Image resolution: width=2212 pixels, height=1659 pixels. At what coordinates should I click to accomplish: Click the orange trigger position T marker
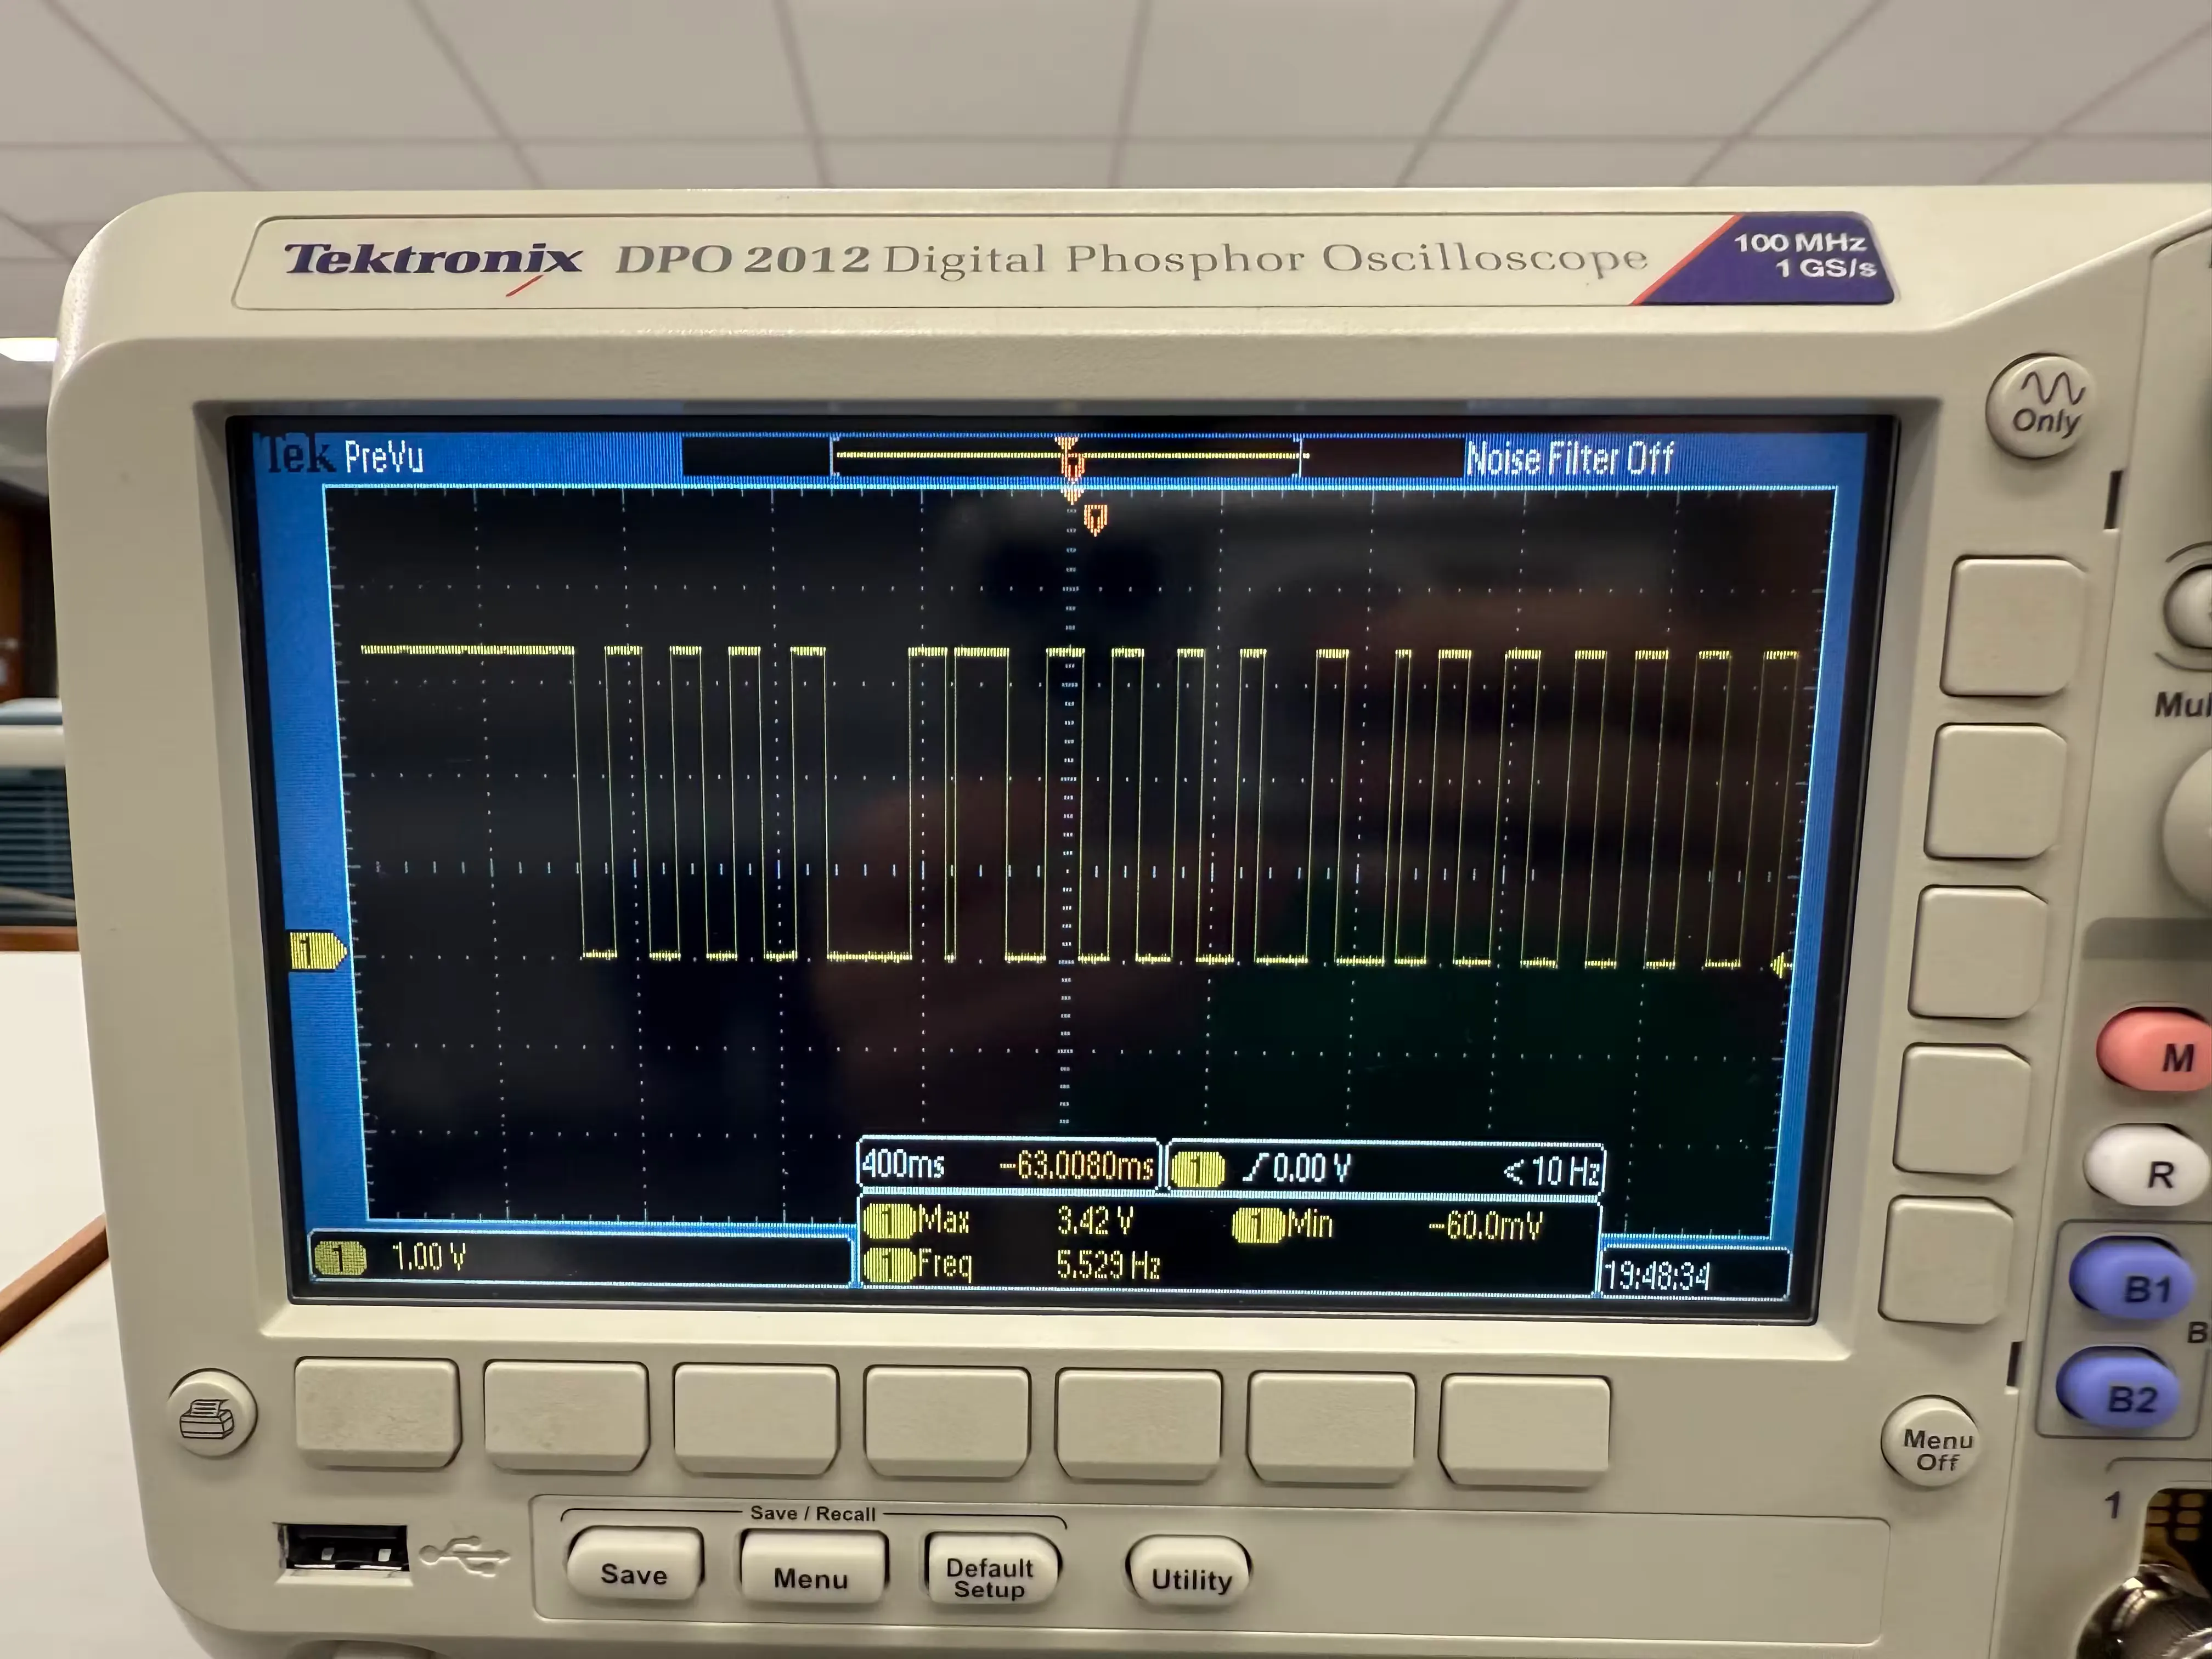1095,519
